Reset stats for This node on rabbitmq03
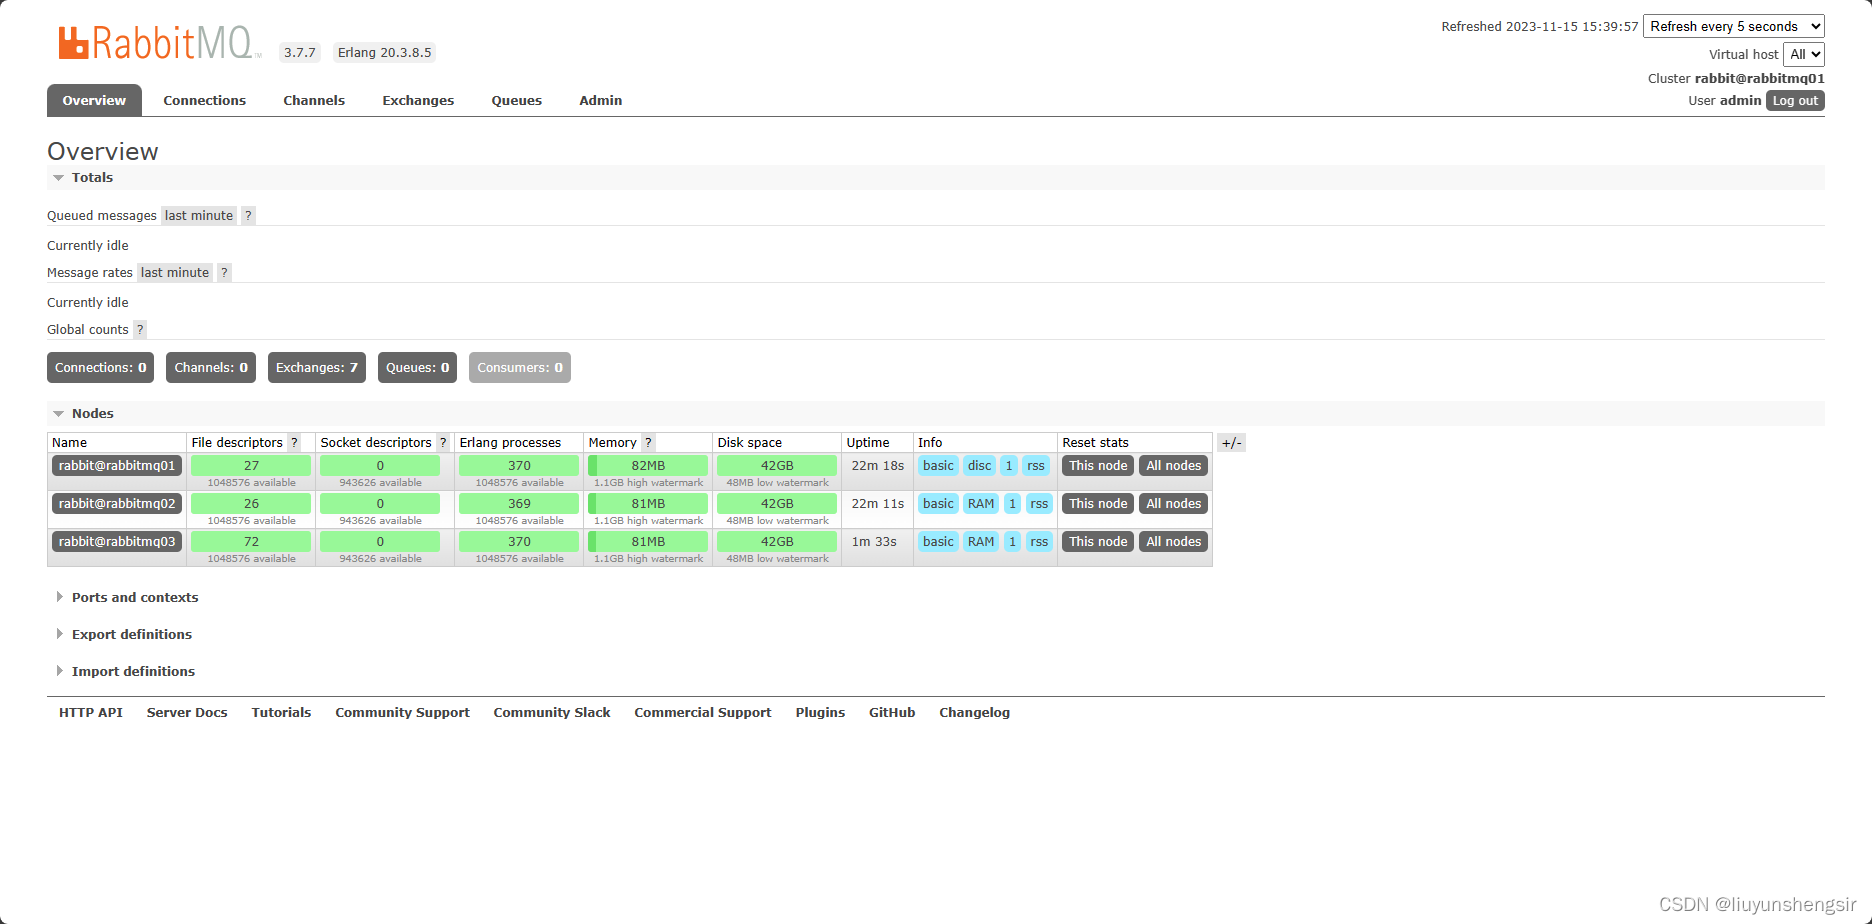Image resolution: width=1872 pixels, height=924 pixels. click(x=1098, y=541)
